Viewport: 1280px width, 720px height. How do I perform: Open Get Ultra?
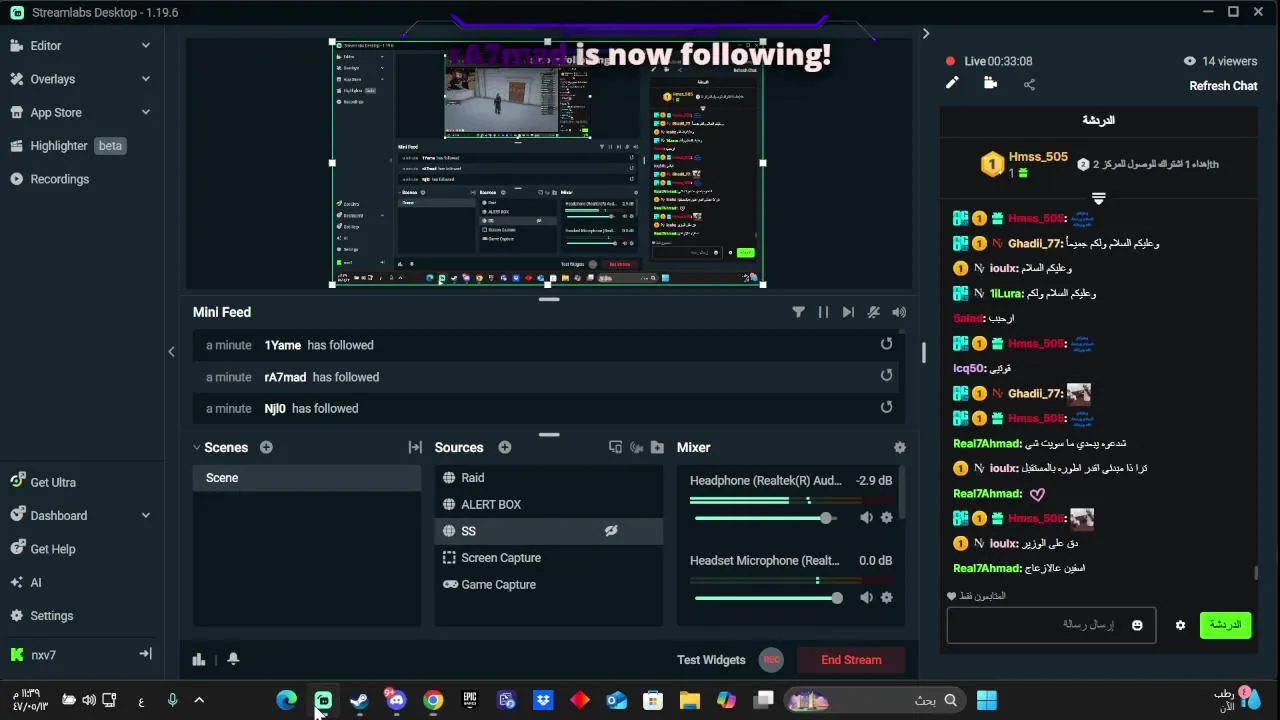click(x=43, y=482)
